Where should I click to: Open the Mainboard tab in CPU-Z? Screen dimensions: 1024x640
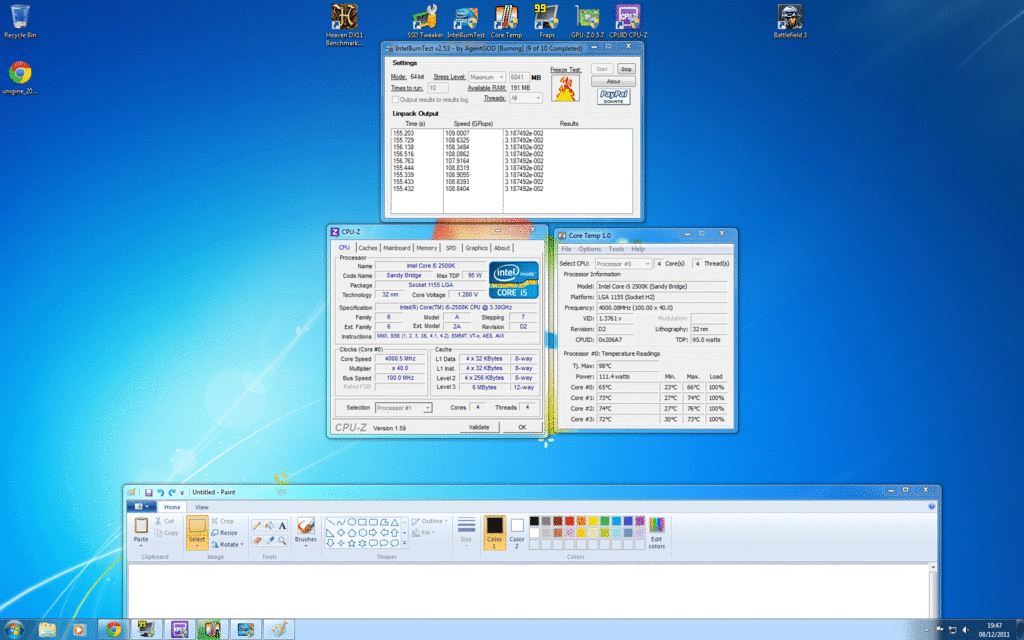coord(397,248)
